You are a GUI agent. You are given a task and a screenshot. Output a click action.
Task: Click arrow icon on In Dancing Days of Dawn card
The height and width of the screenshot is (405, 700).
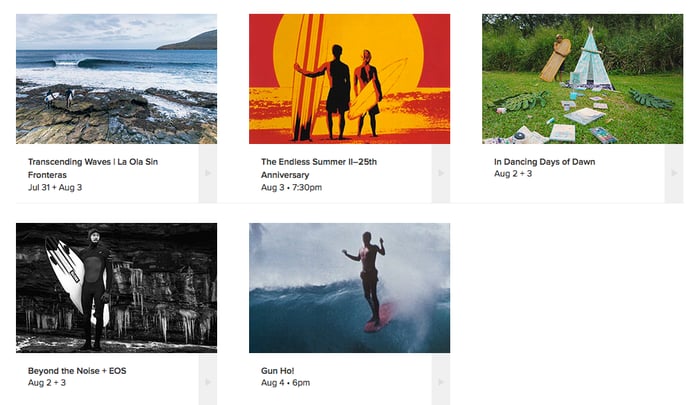pos(674,173)
